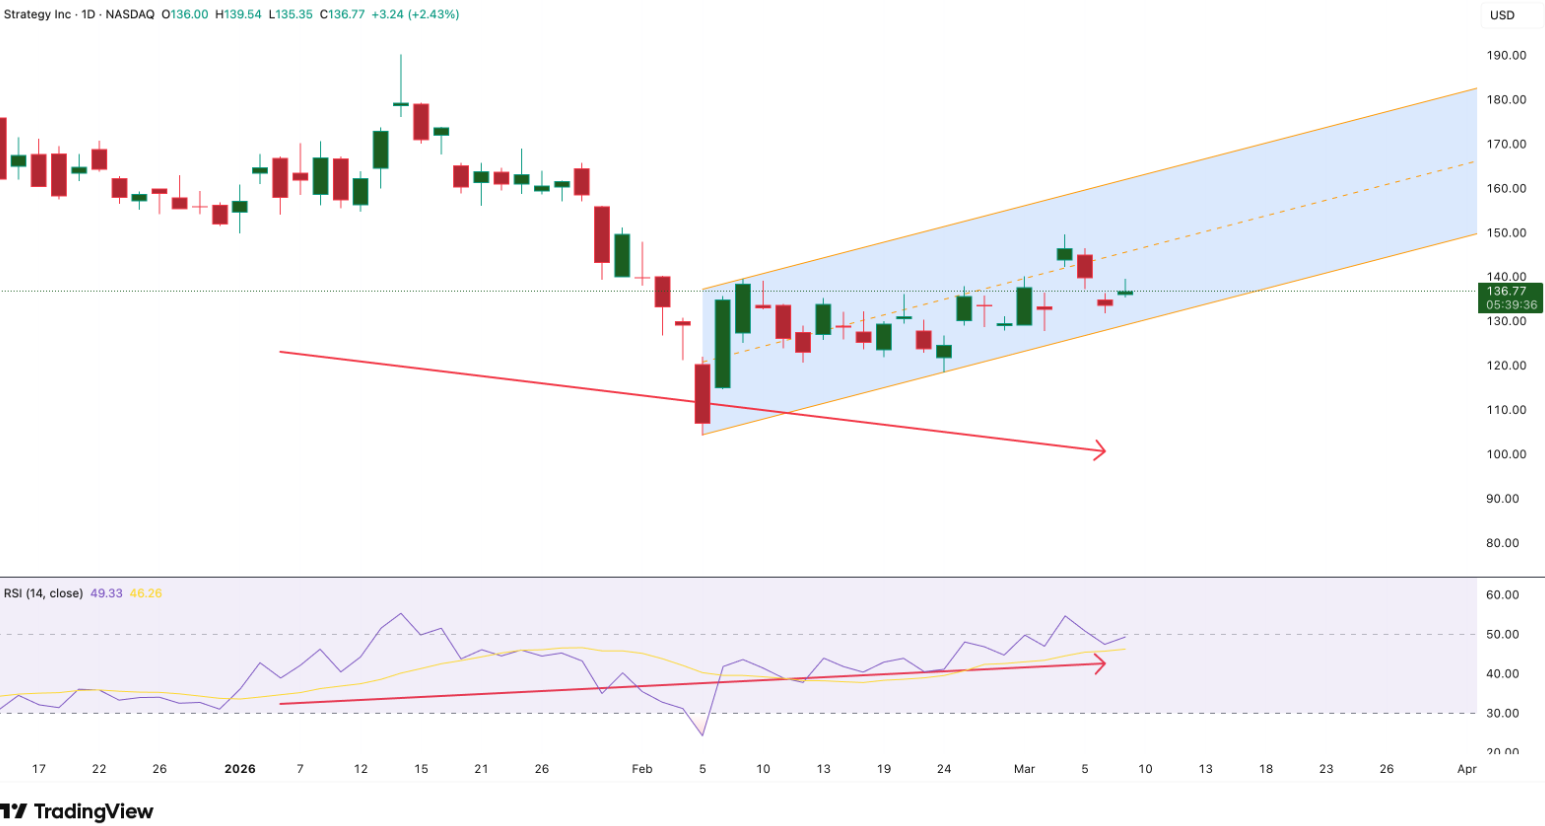Click the green 136.77 current price tag

coord(1509,292)
